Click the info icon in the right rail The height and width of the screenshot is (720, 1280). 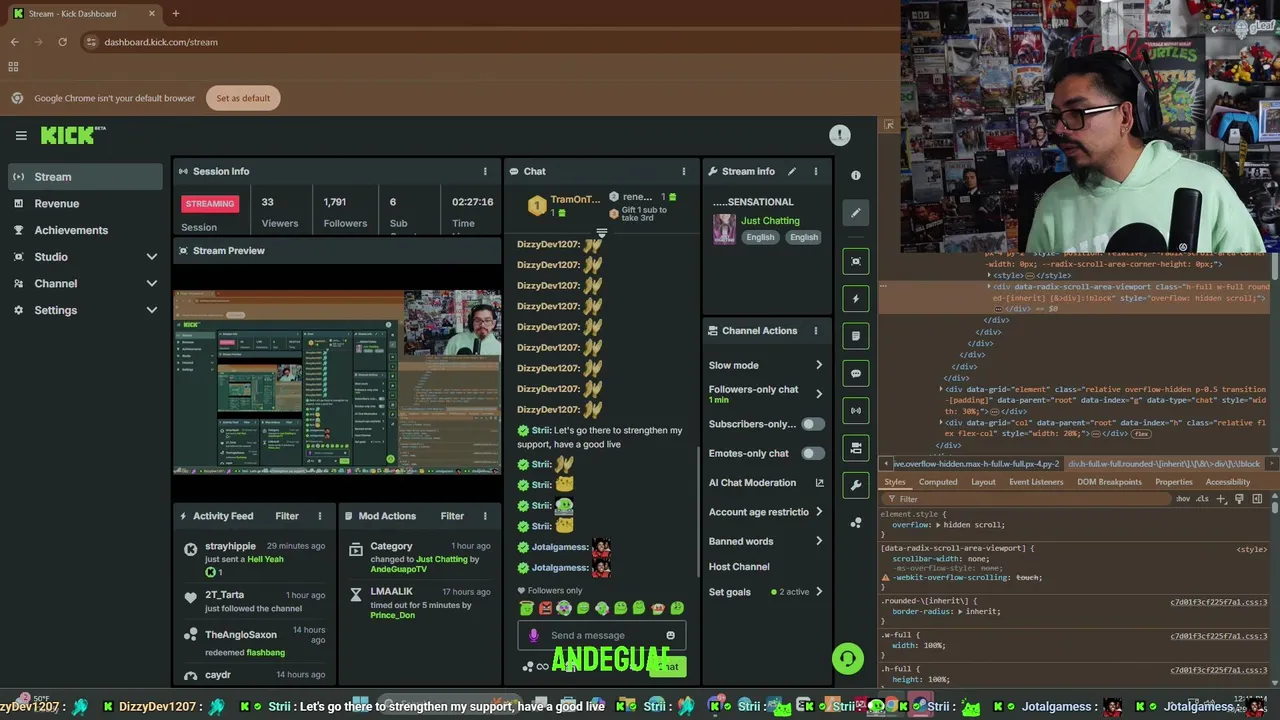pos(856,175)
